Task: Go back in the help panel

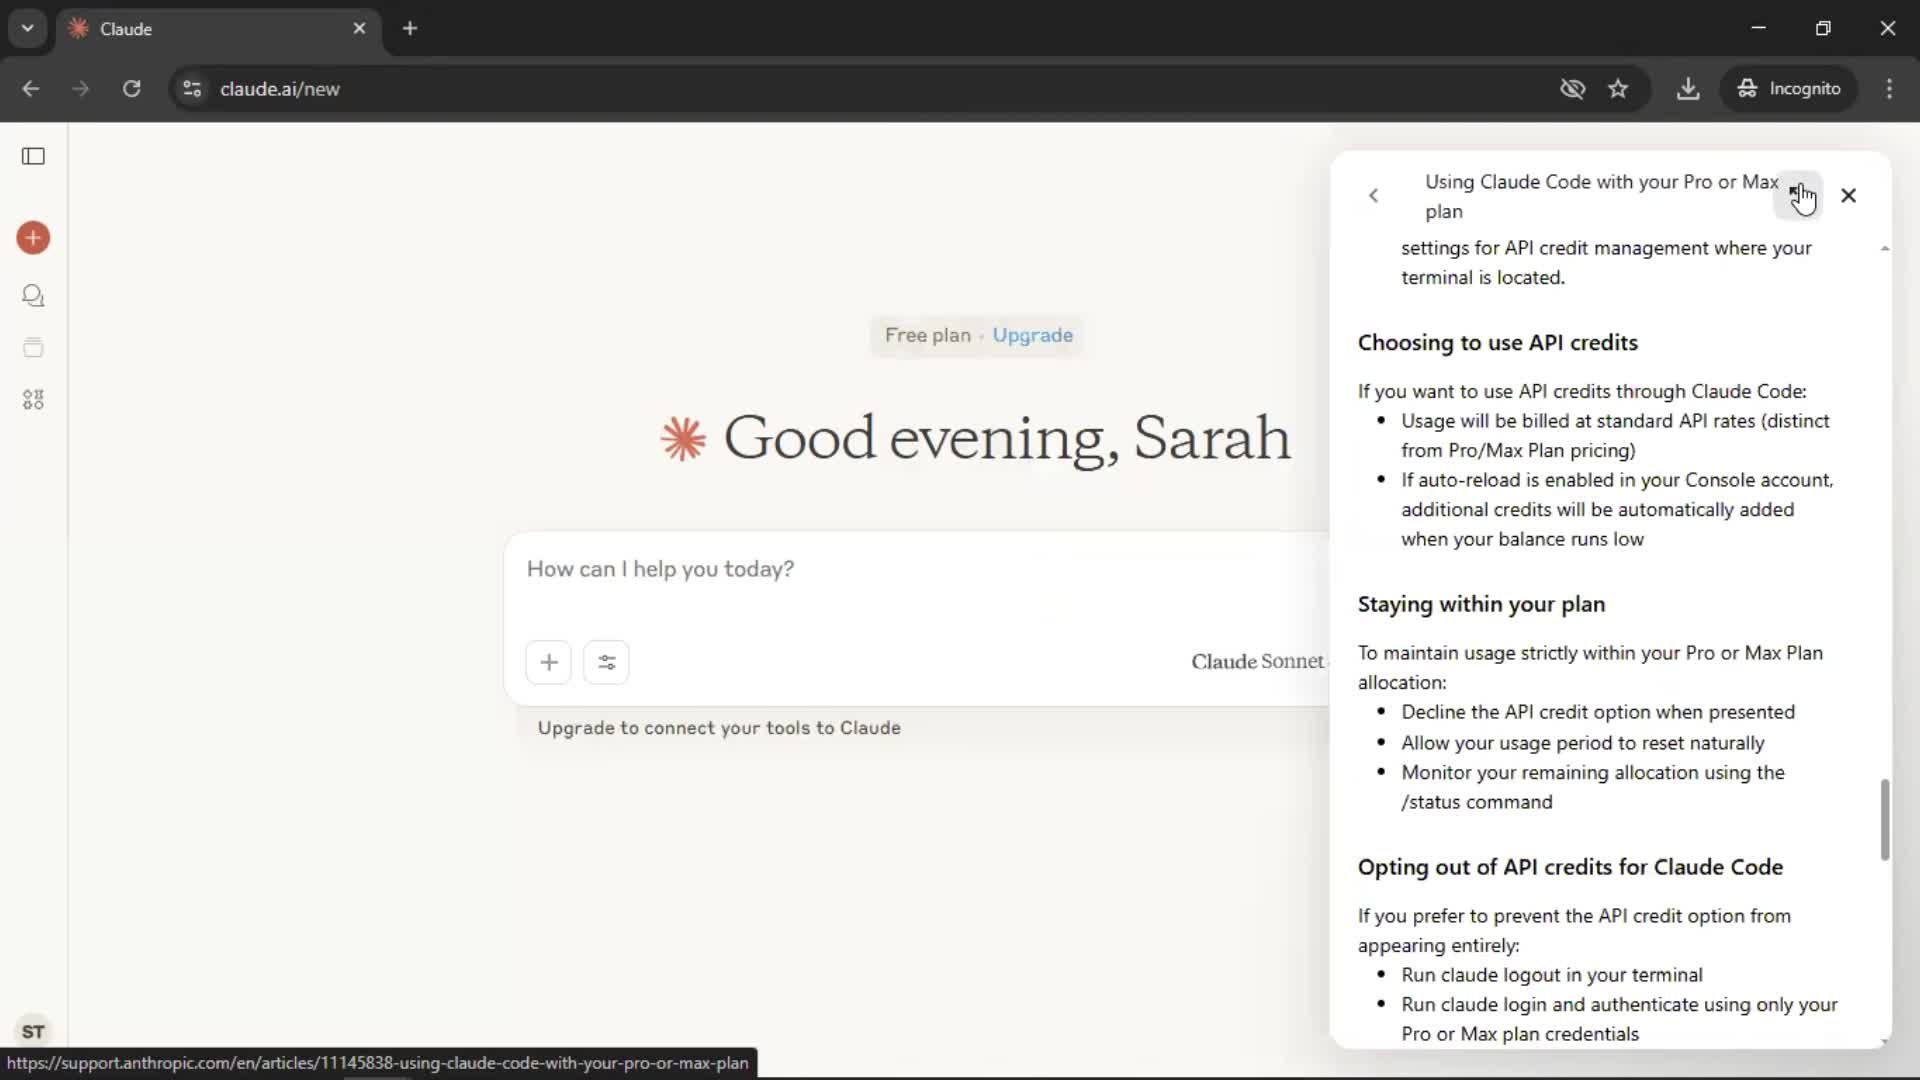Action: (x=1374, y=196)
